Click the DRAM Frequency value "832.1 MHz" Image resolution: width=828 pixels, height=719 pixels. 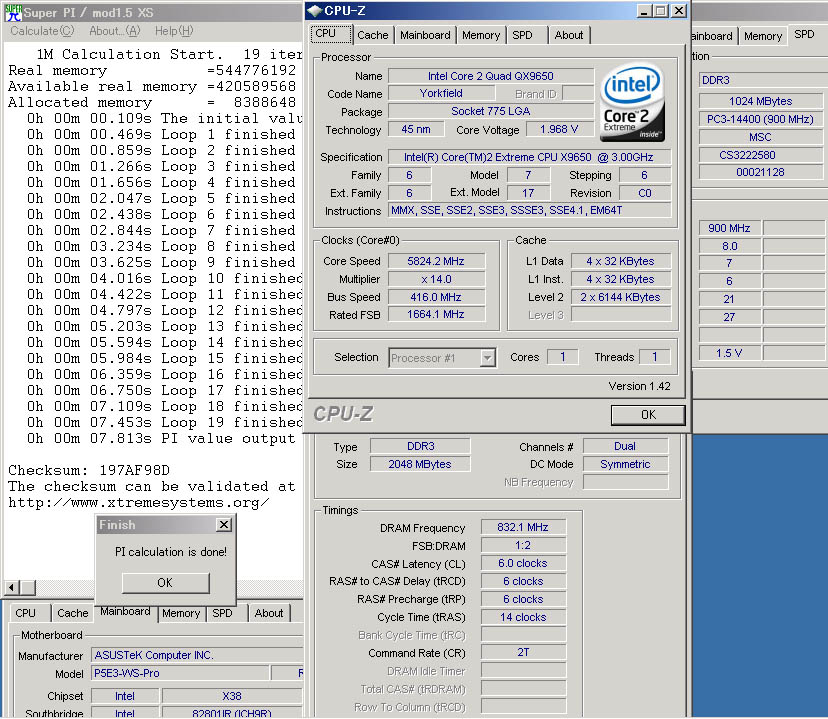[523, 527]
